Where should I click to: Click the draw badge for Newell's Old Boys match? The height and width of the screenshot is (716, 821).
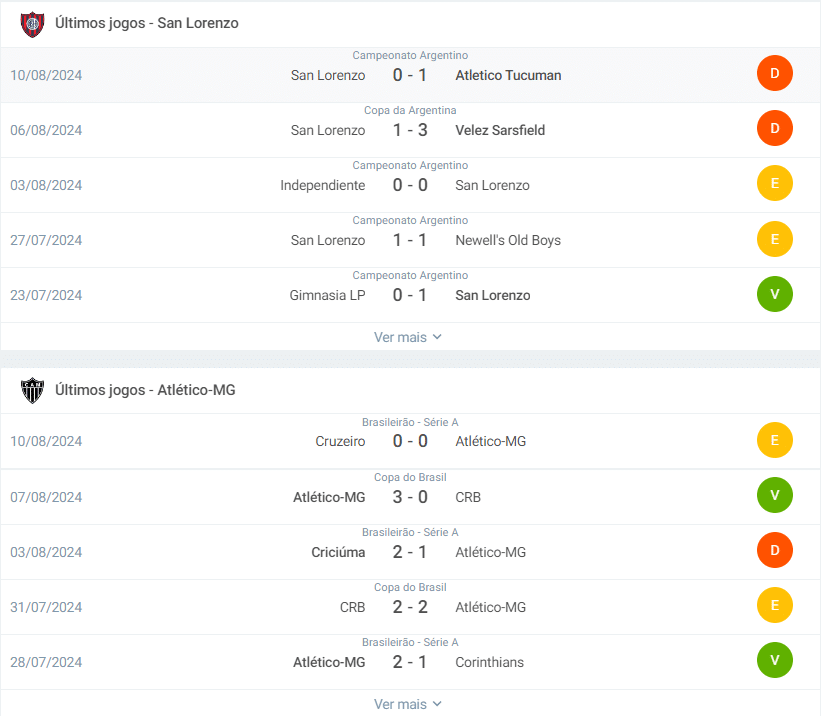(x=774, y=239)
